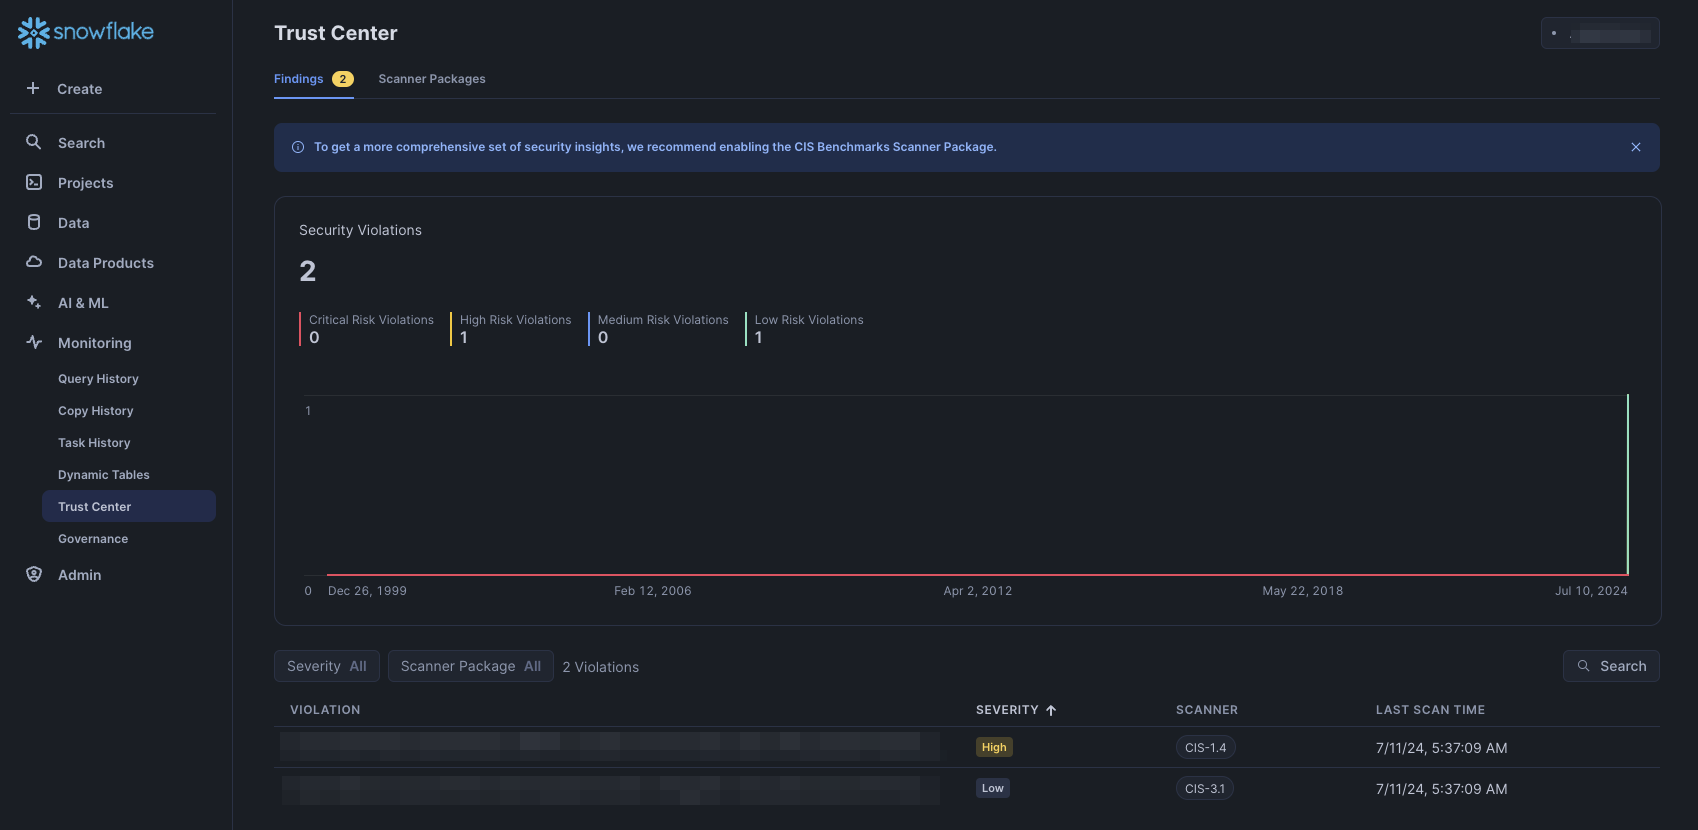
Task: Click the Data Products cloud icon
Action: pos(33,262)
